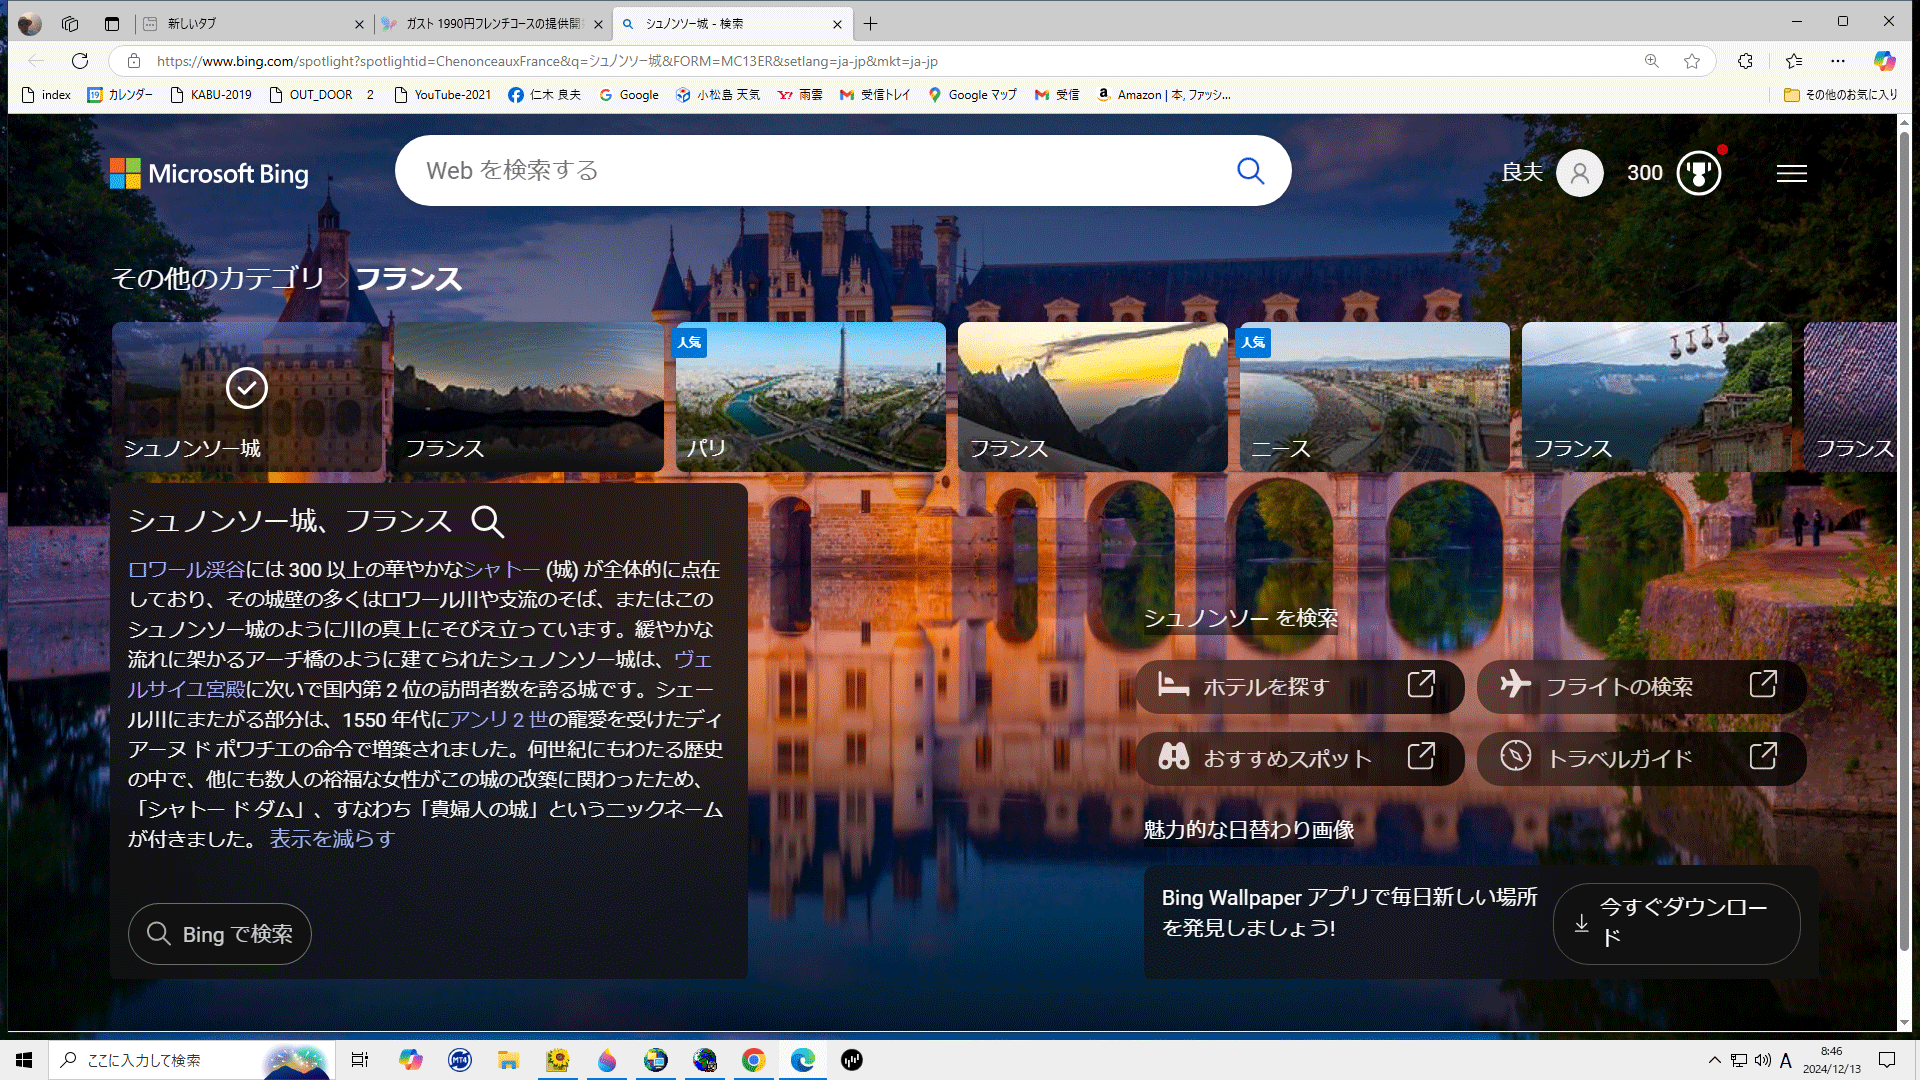Open the browser settings three-dots menu

pyautogui.click(x=1838, y=61)
